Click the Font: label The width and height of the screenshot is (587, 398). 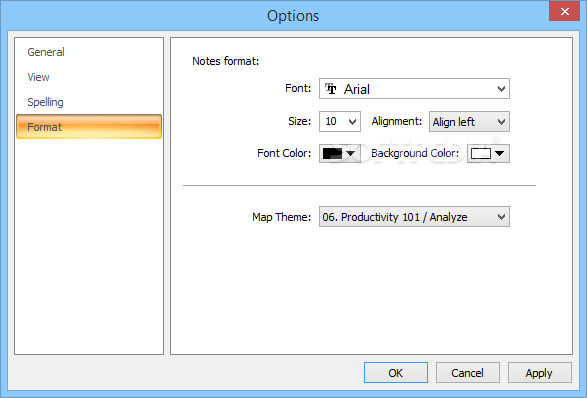298,88
